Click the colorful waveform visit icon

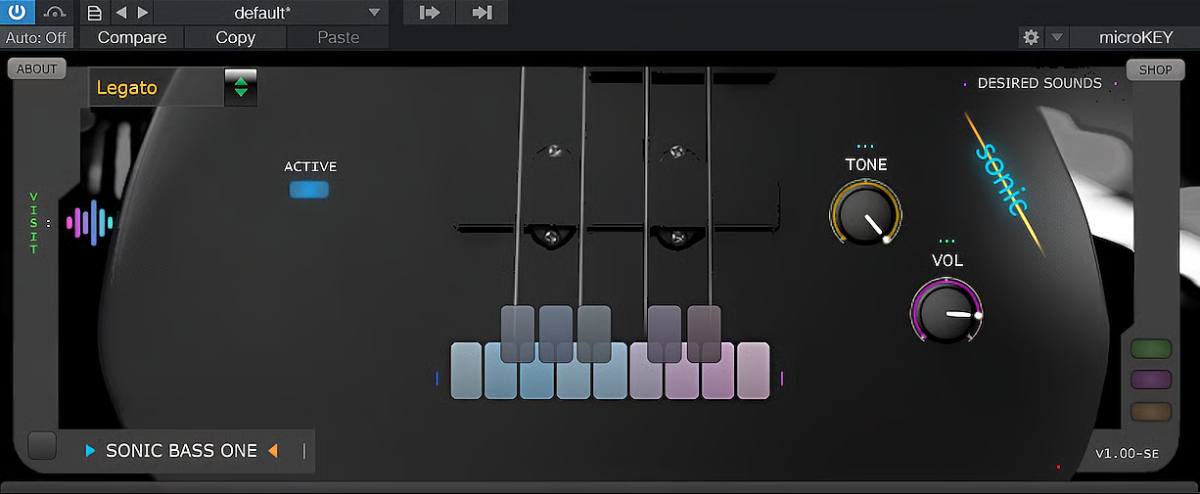(x=90, y=222)
